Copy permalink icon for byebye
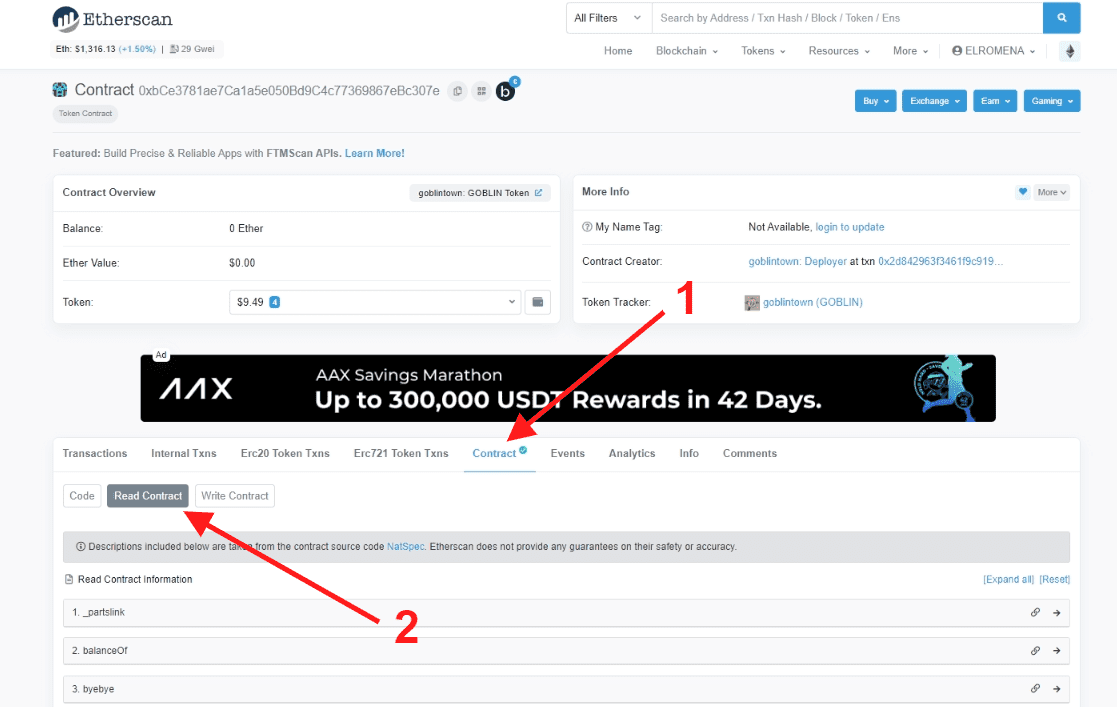The image size is (1117, 707). 1035,688
